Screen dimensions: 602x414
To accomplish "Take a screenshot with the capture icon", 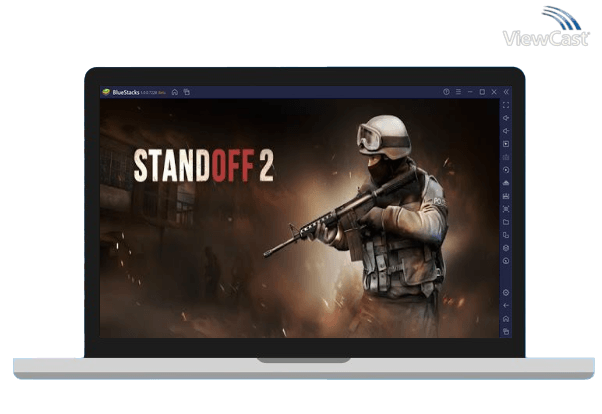I will [506, 209].
